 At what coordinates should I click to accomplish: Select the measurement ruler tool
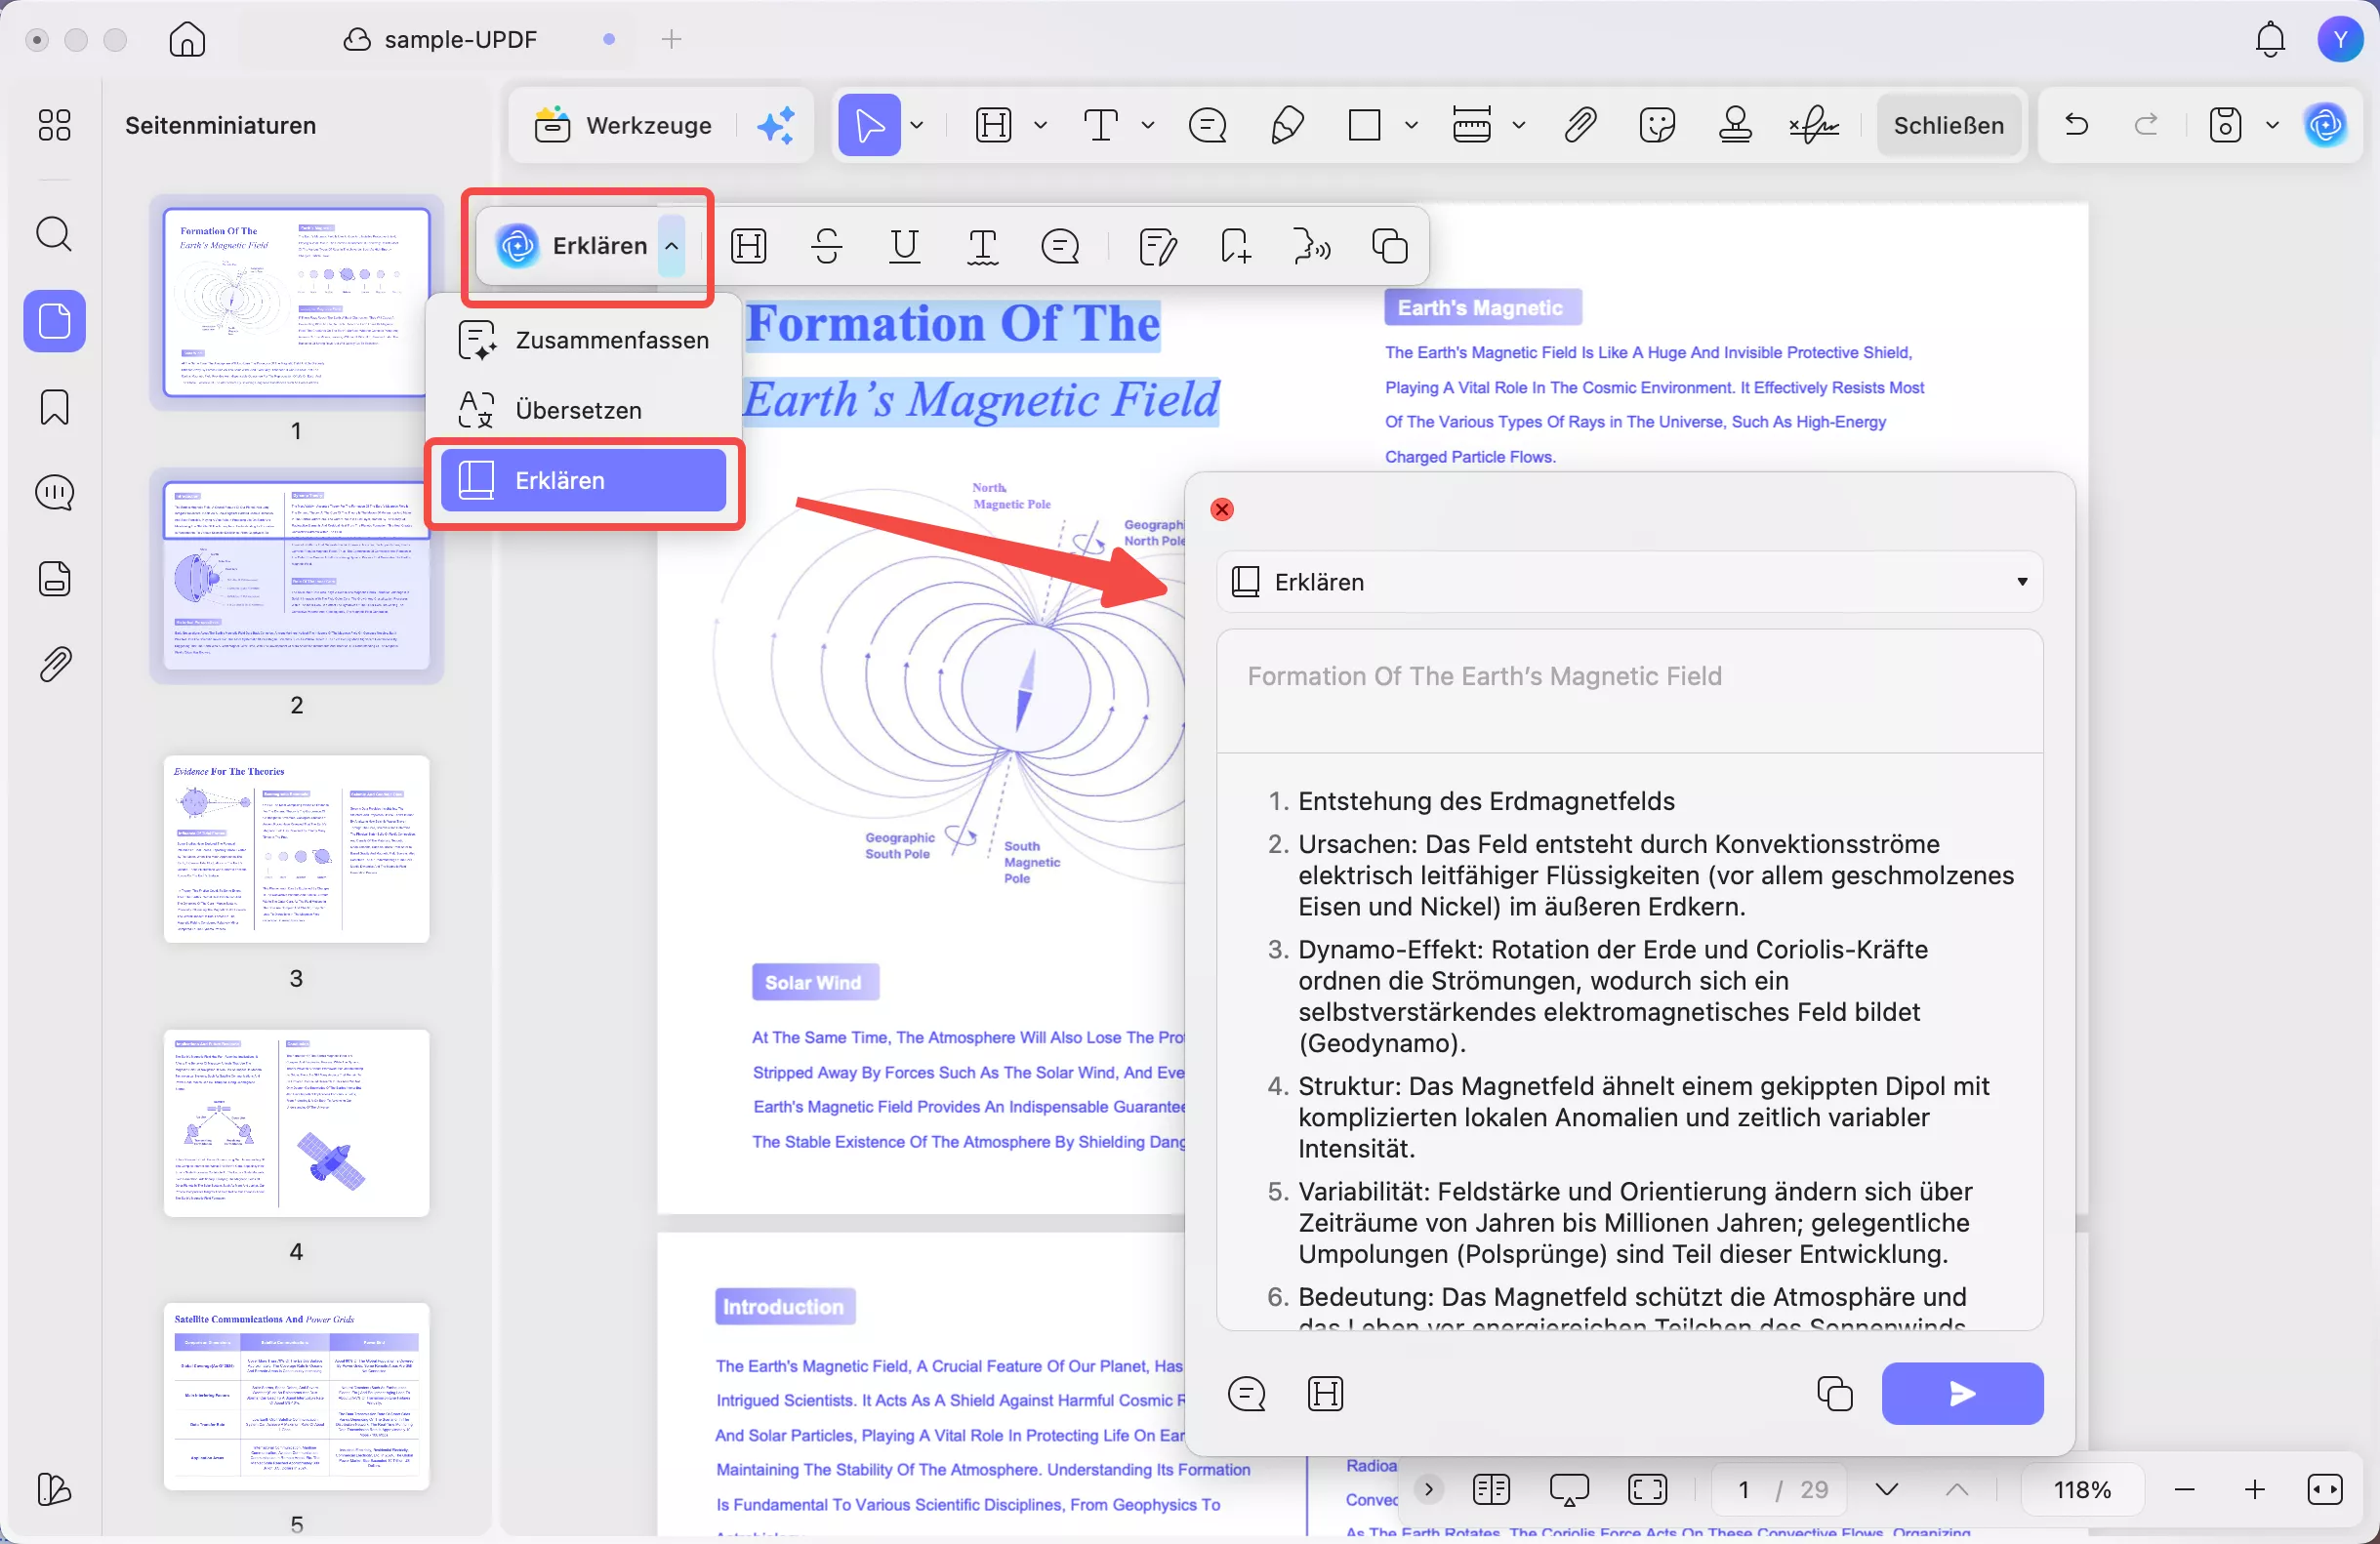click(x=1472, y=125)
